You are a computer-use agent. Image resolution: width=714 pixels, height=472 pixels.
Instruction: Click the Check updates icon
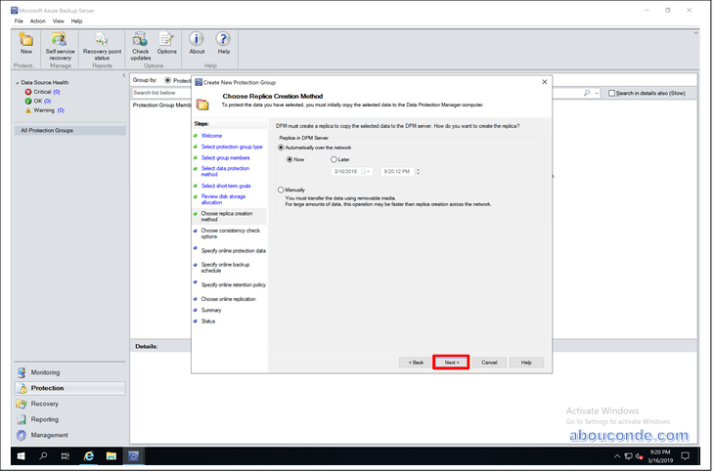click(140, 43)
